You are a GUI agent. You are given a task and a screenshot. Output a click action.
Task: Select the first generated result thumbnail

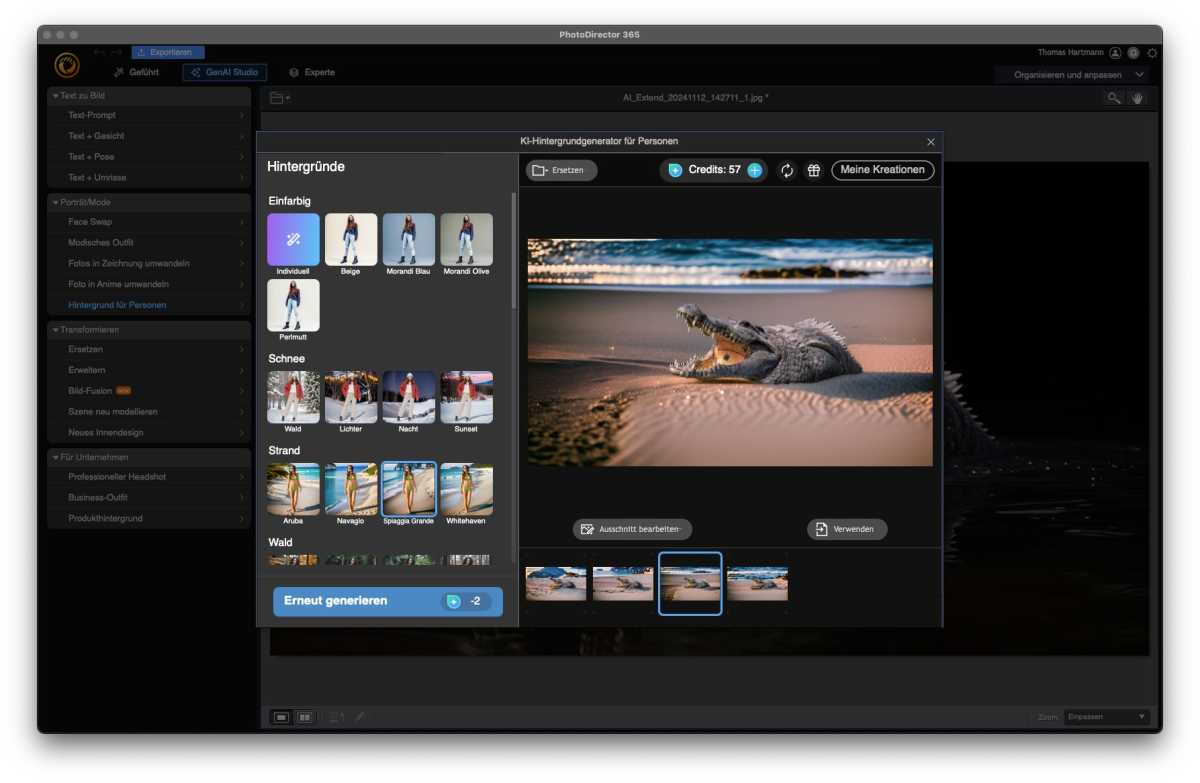point(556,584)
